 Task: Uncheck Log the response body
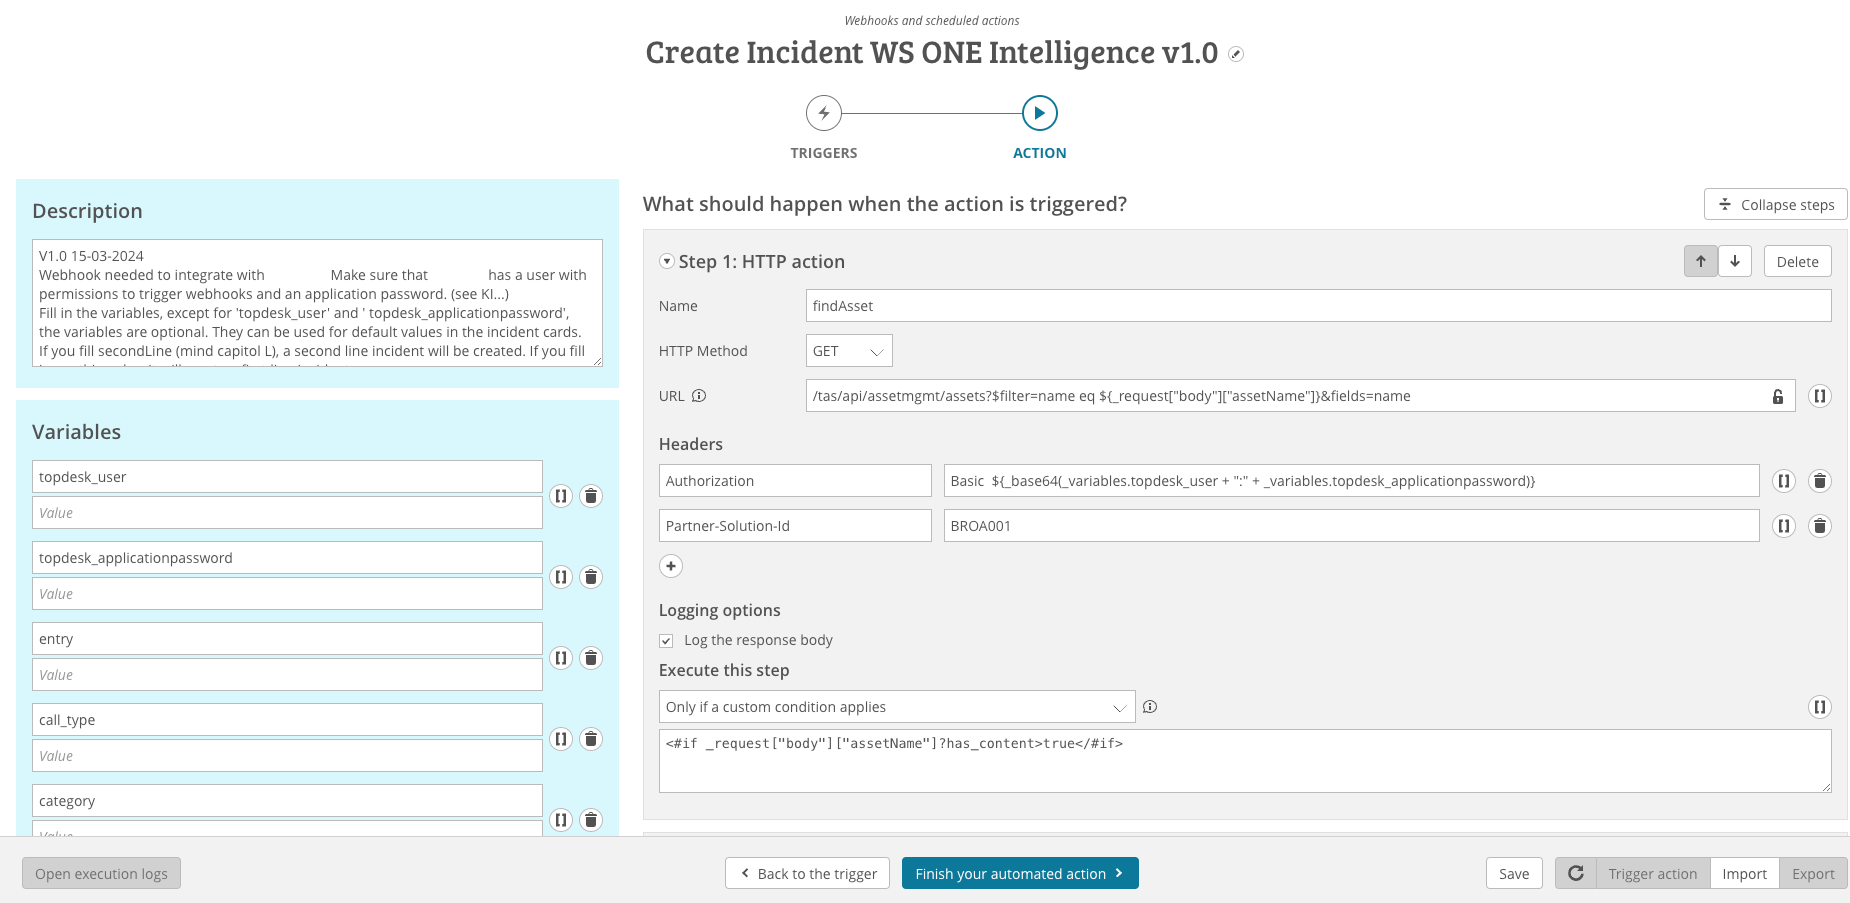point(666,640)
